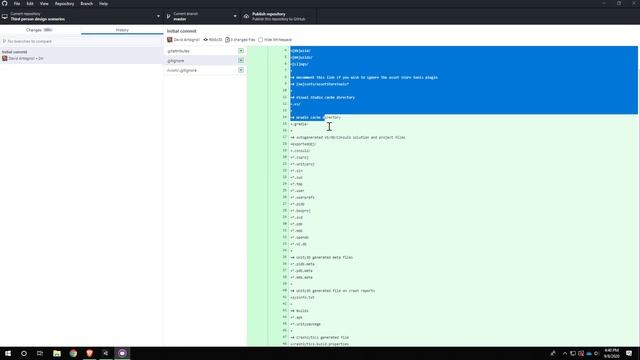Click the GitHub logo in the title bar
The image size is (640, 360).
pos(4,4)
